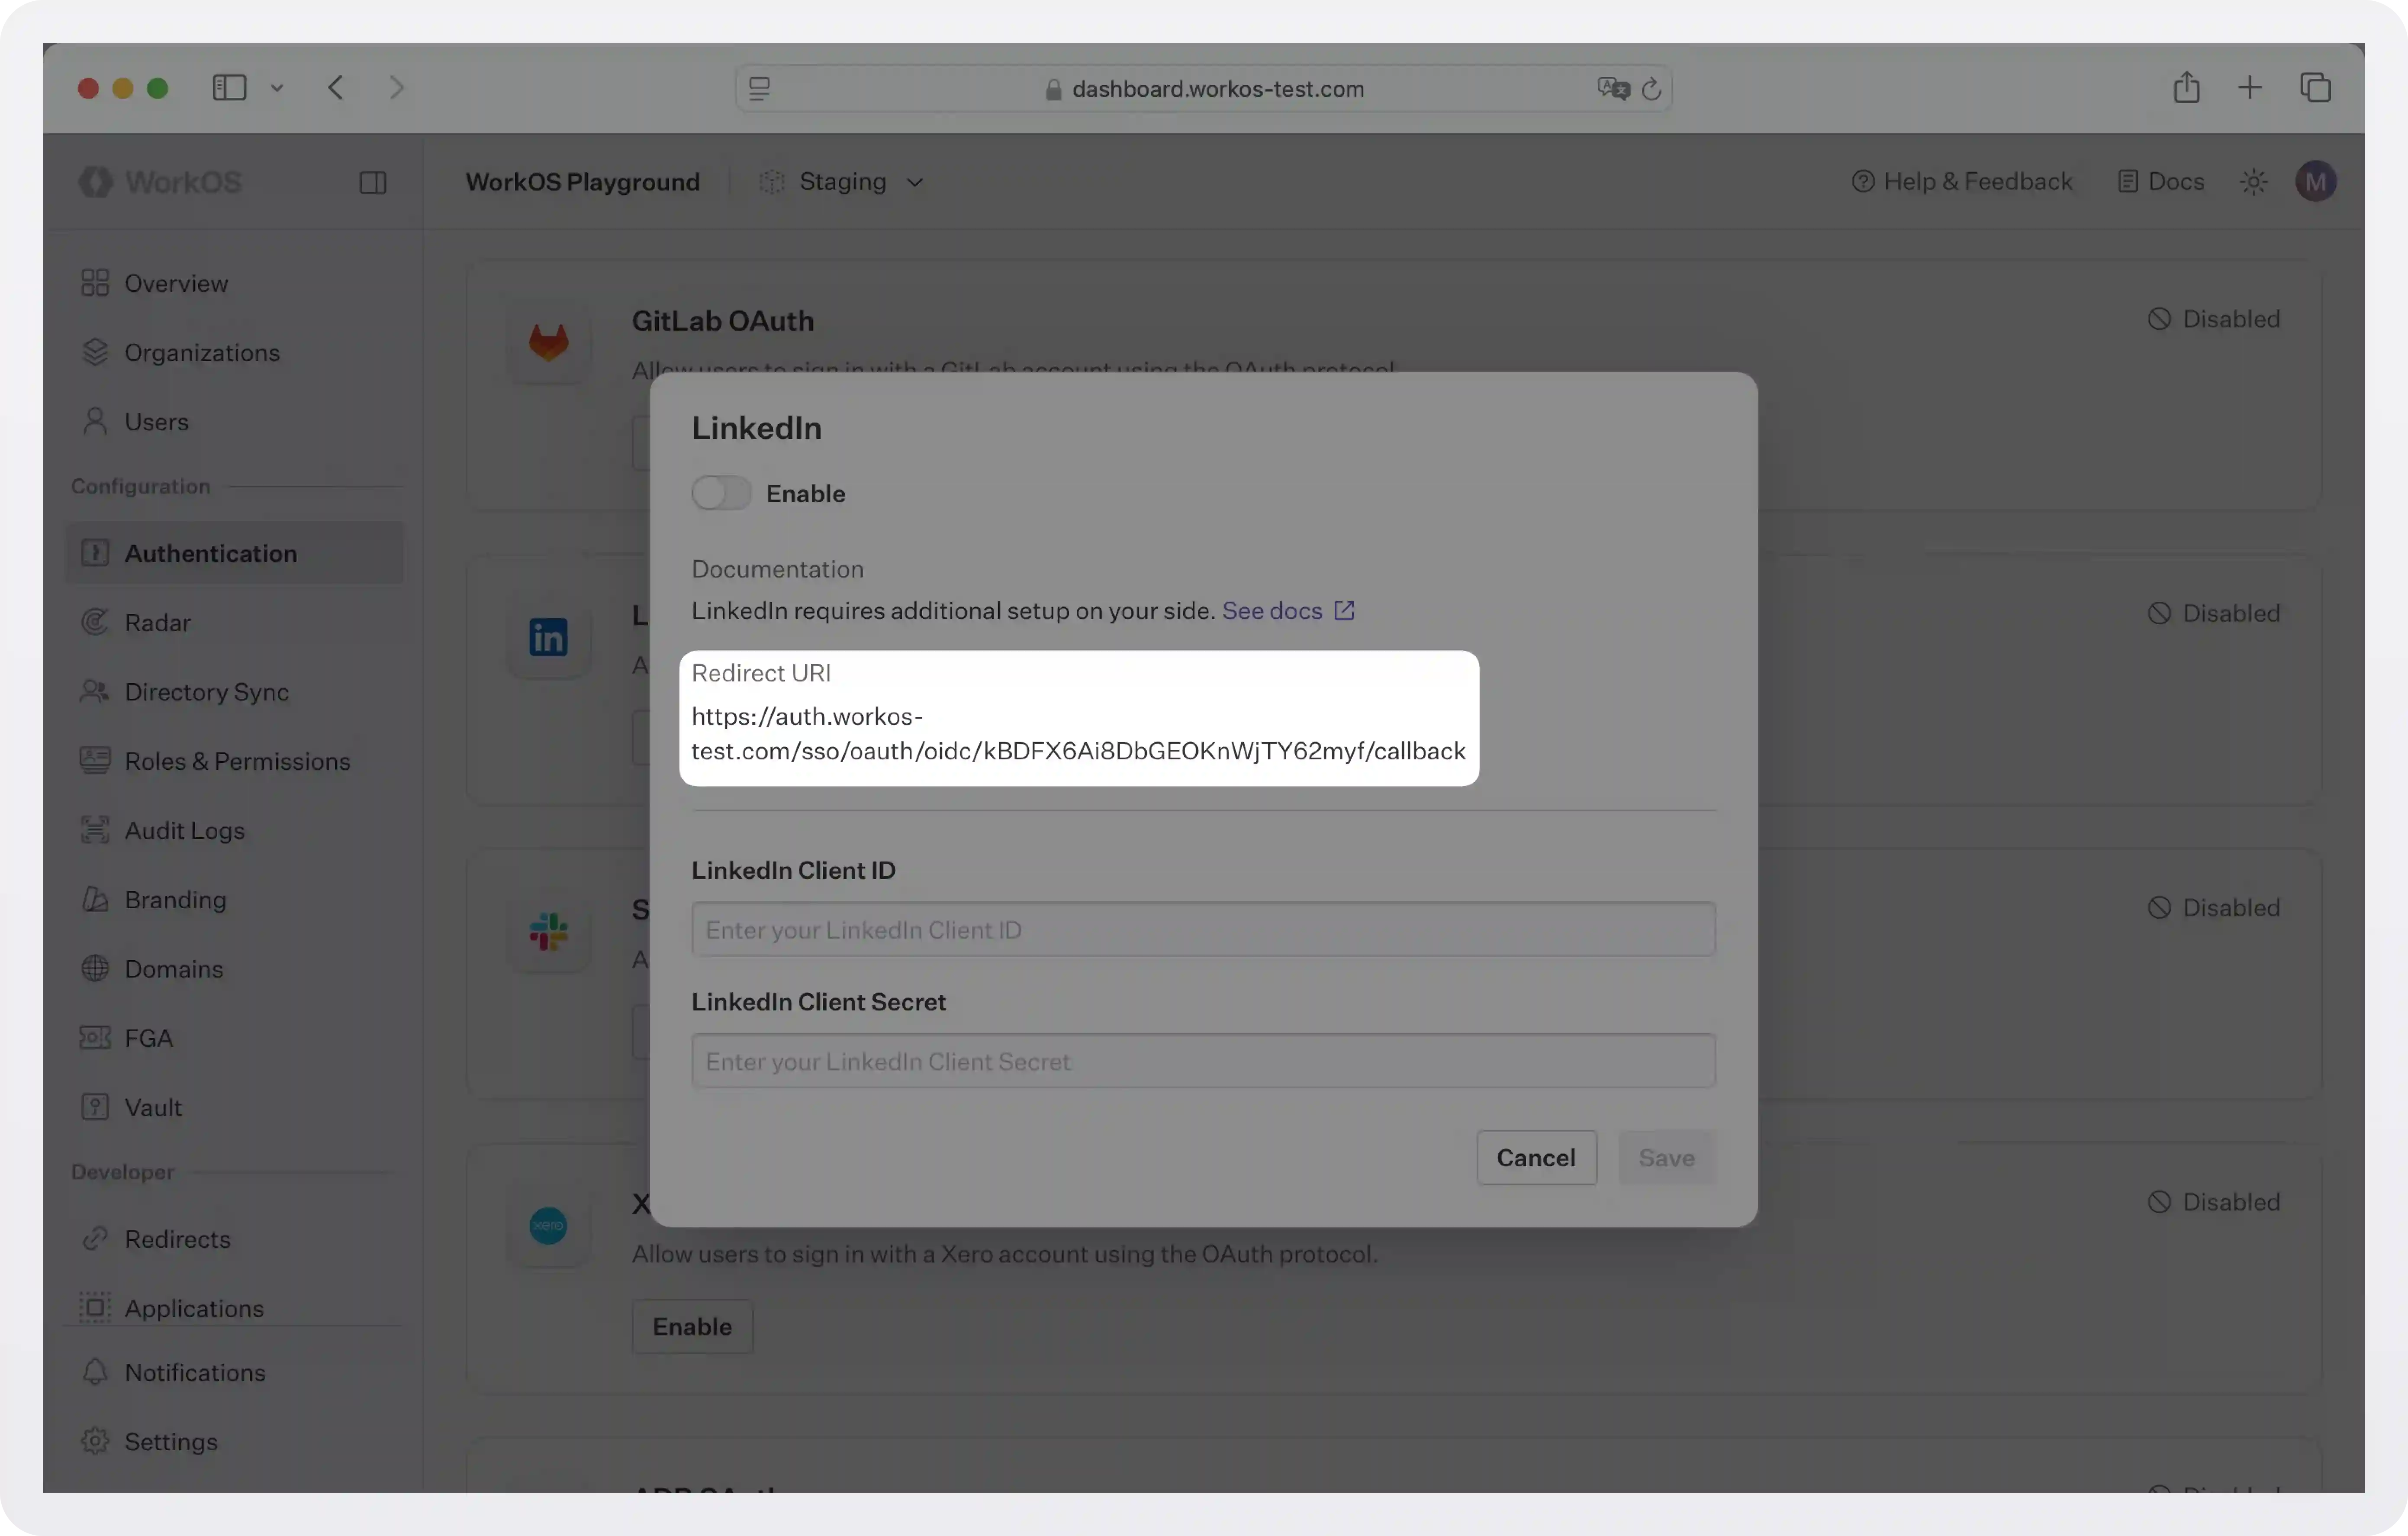Open Notifications in the sidebar
2408x1536 pixels.
pos(234,1372)
